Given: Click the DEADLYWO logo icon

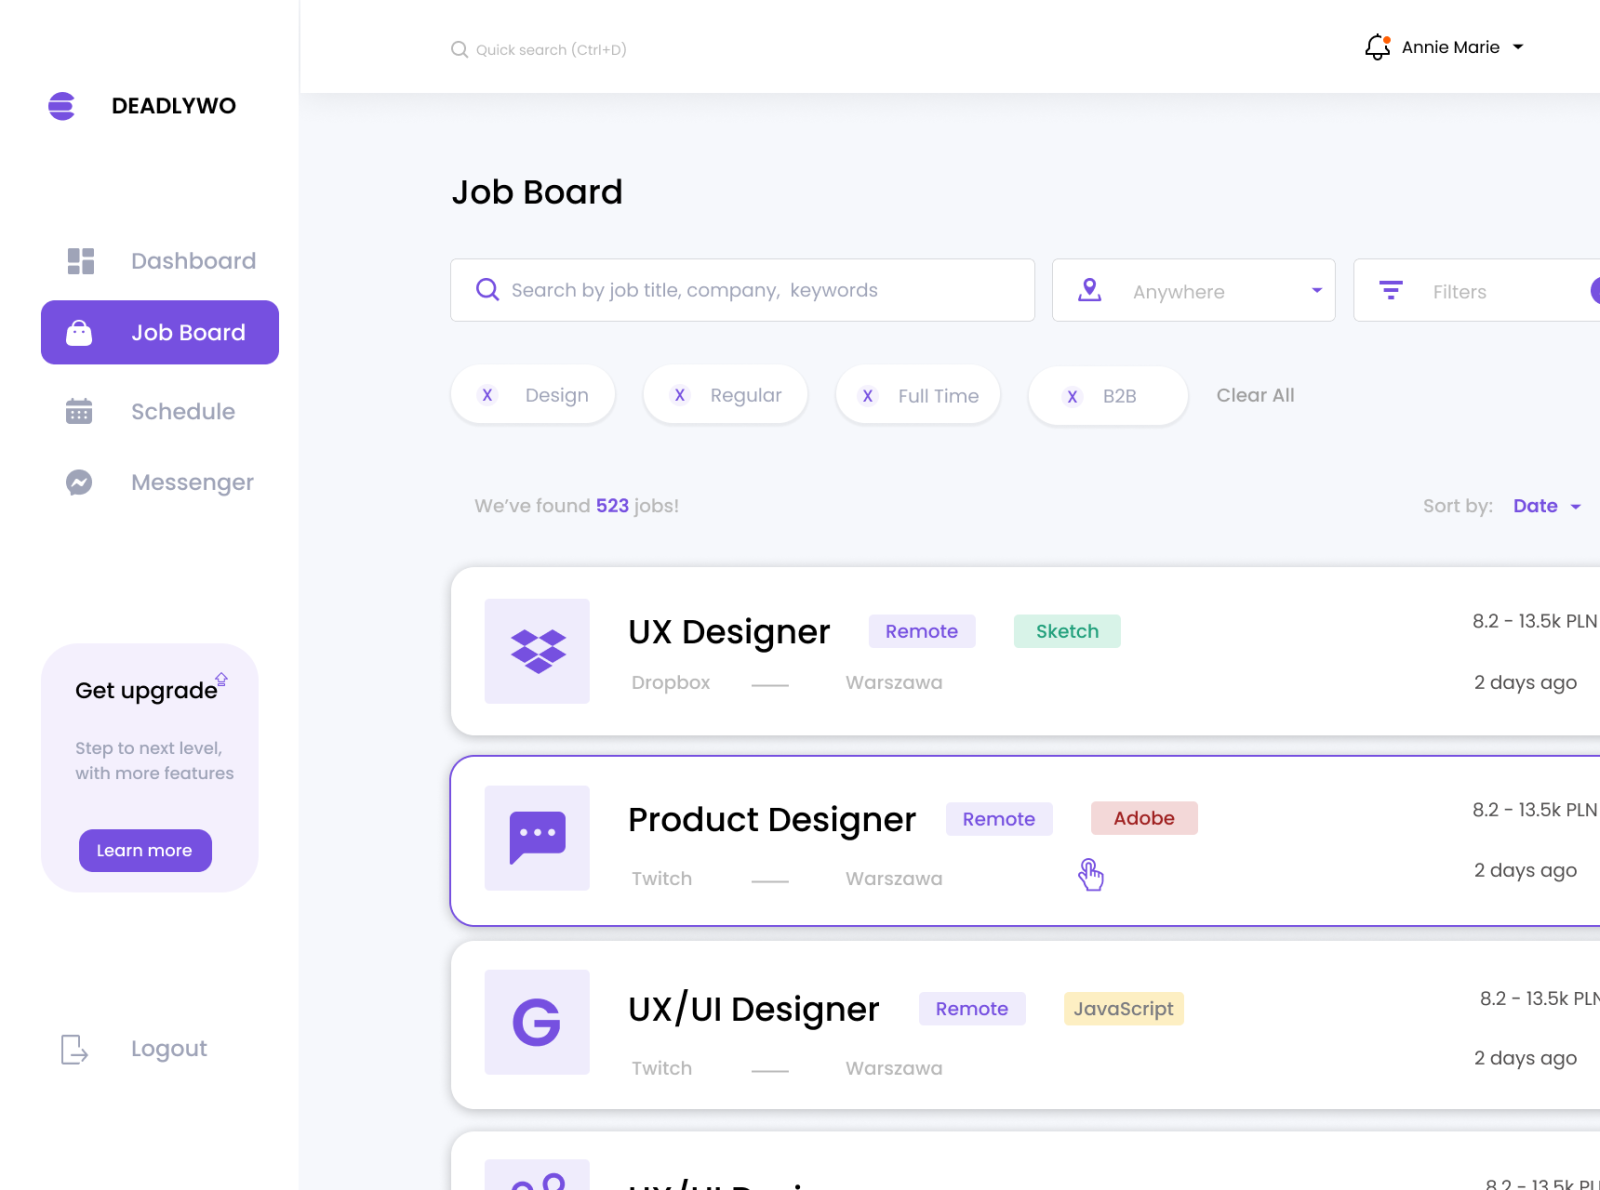Looking at the screenshot, I should pos(61,105).
